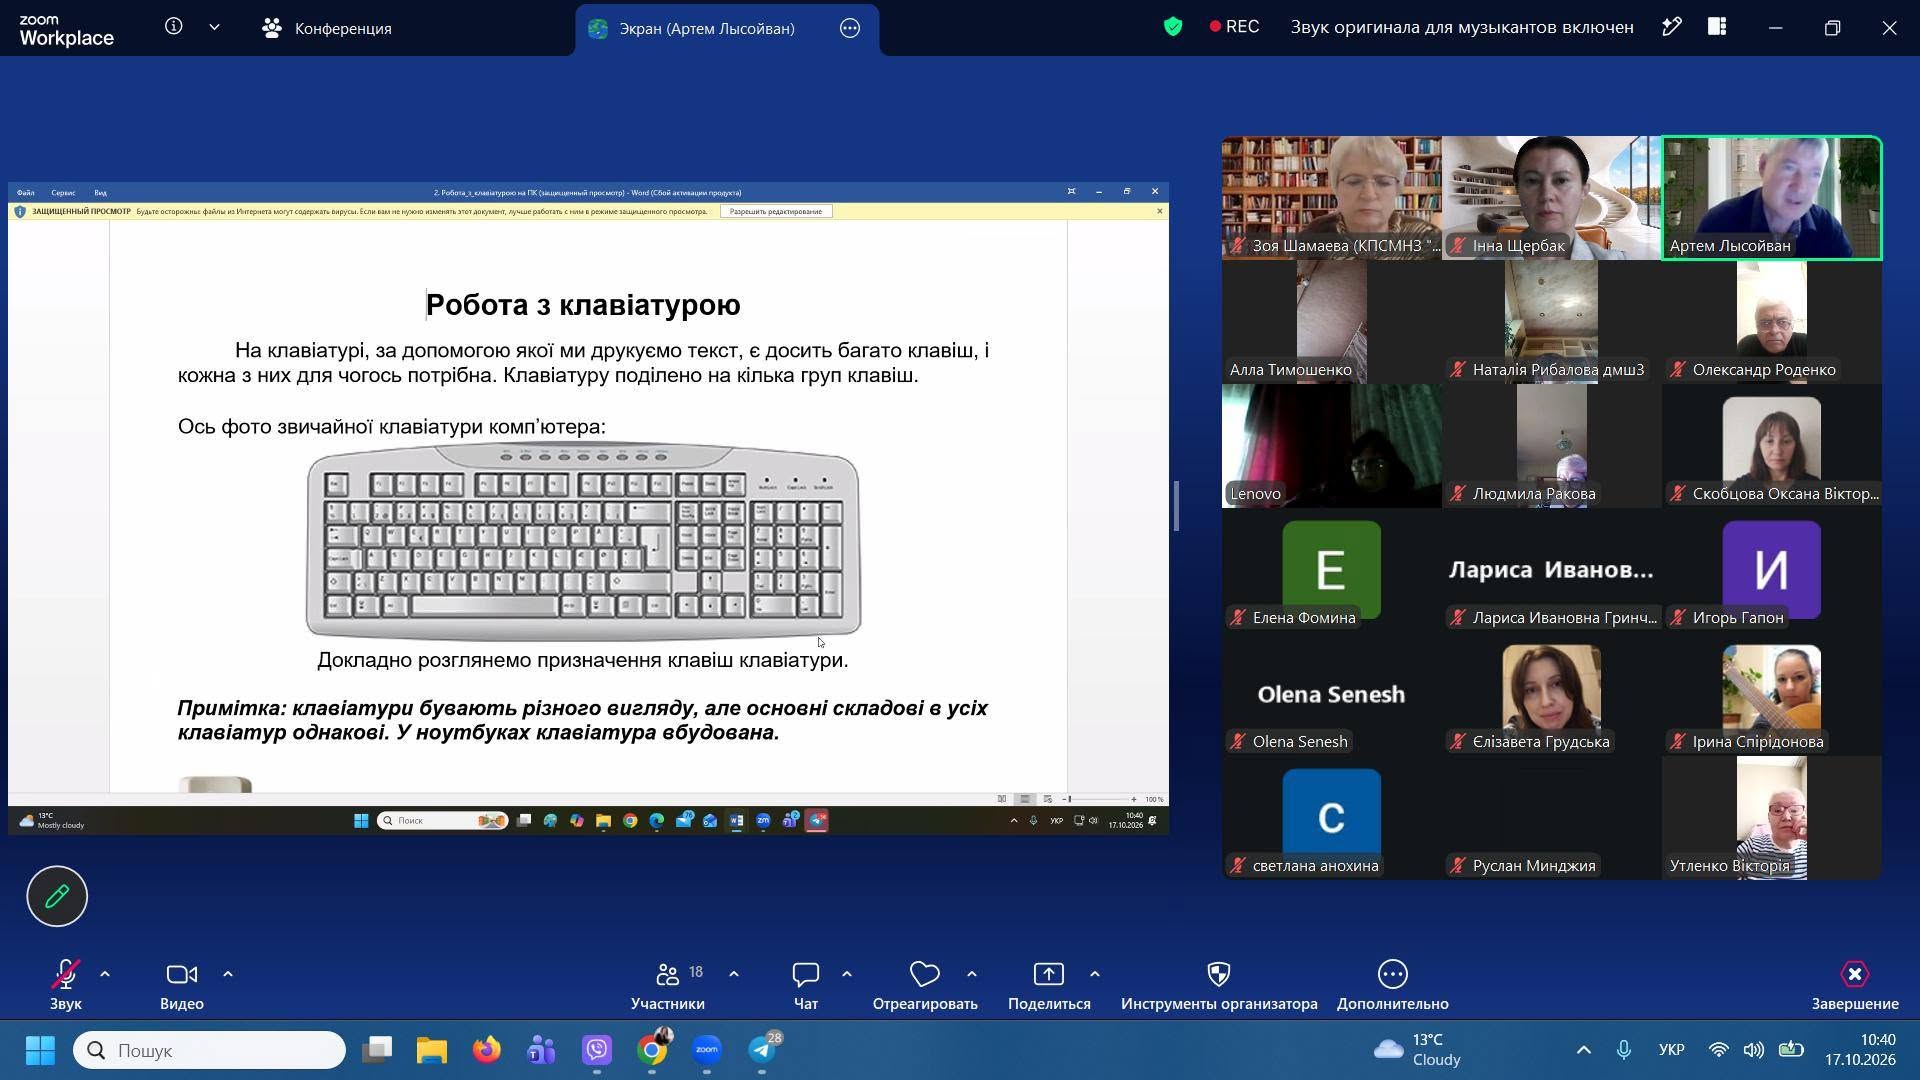The height and width of the screenshot is (1080, 1920).
Task: Show hidden system tray icons
Action: (1584, 1050)
